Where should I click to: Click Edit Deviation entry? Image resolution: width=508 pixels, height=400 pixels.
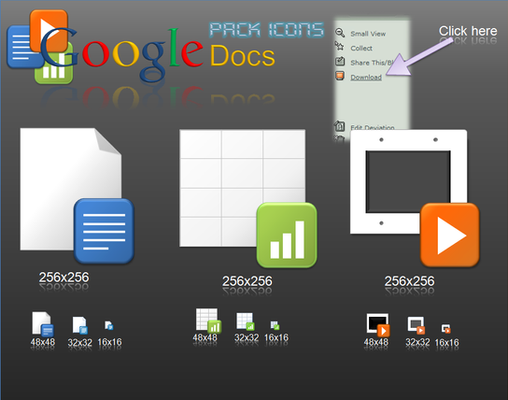(364, 127)
